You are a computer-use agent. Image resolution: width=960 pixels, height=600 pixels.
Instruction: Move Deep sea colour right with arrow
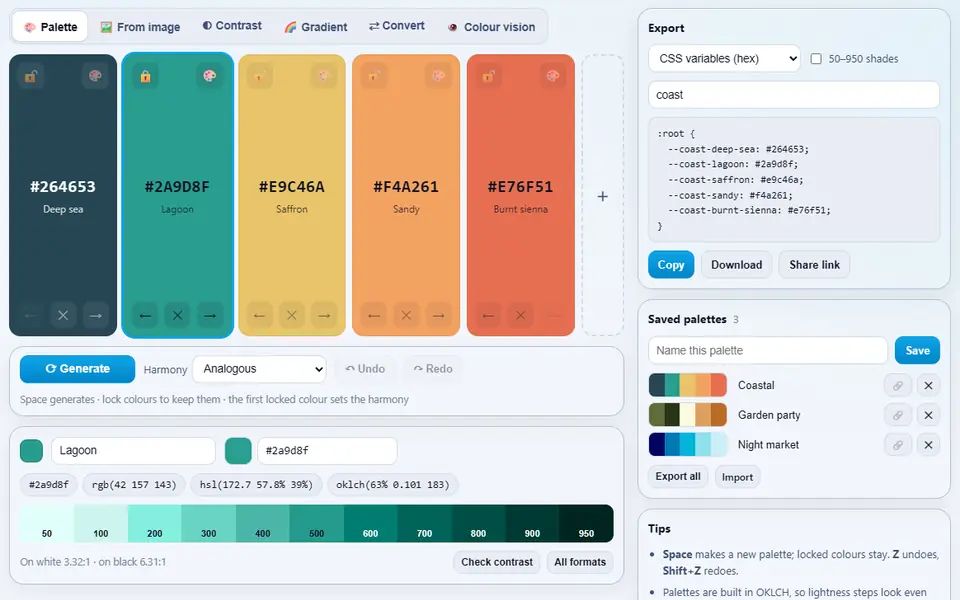pos(96,315)
